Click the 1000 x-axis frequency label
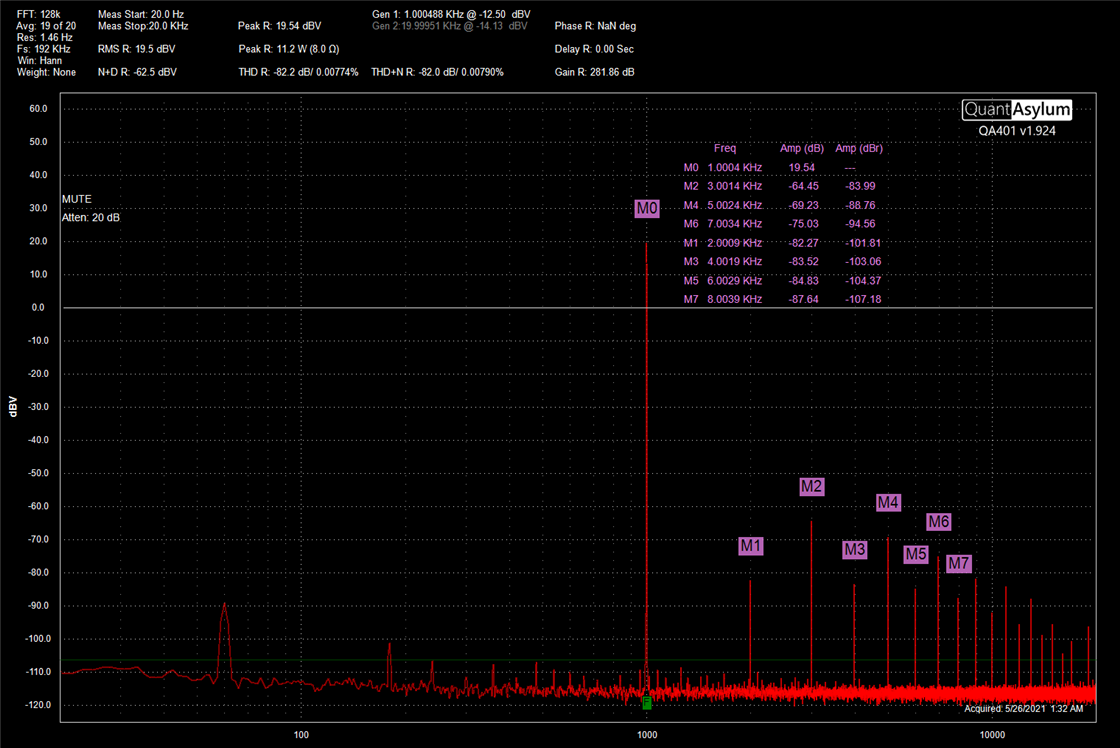The image size is (1120, 748). 646,734
